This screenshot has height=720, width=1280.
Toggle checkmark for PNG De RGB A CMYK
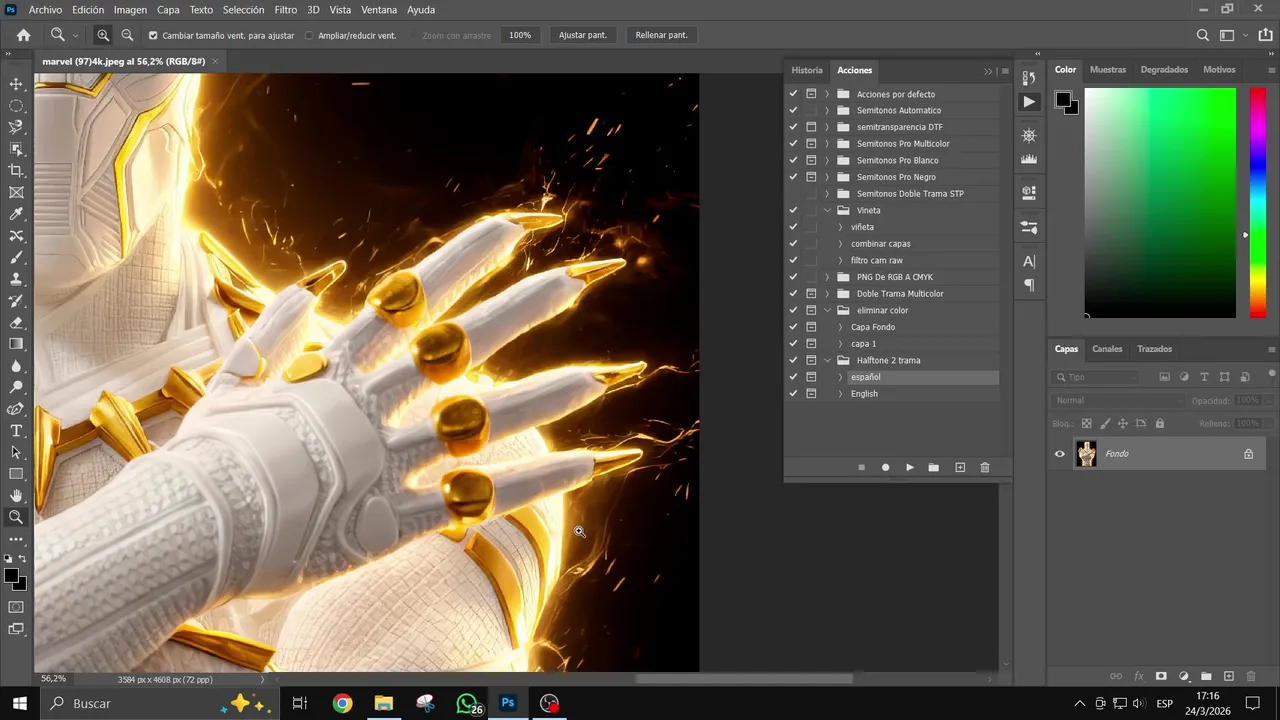[x=793, y=277]
